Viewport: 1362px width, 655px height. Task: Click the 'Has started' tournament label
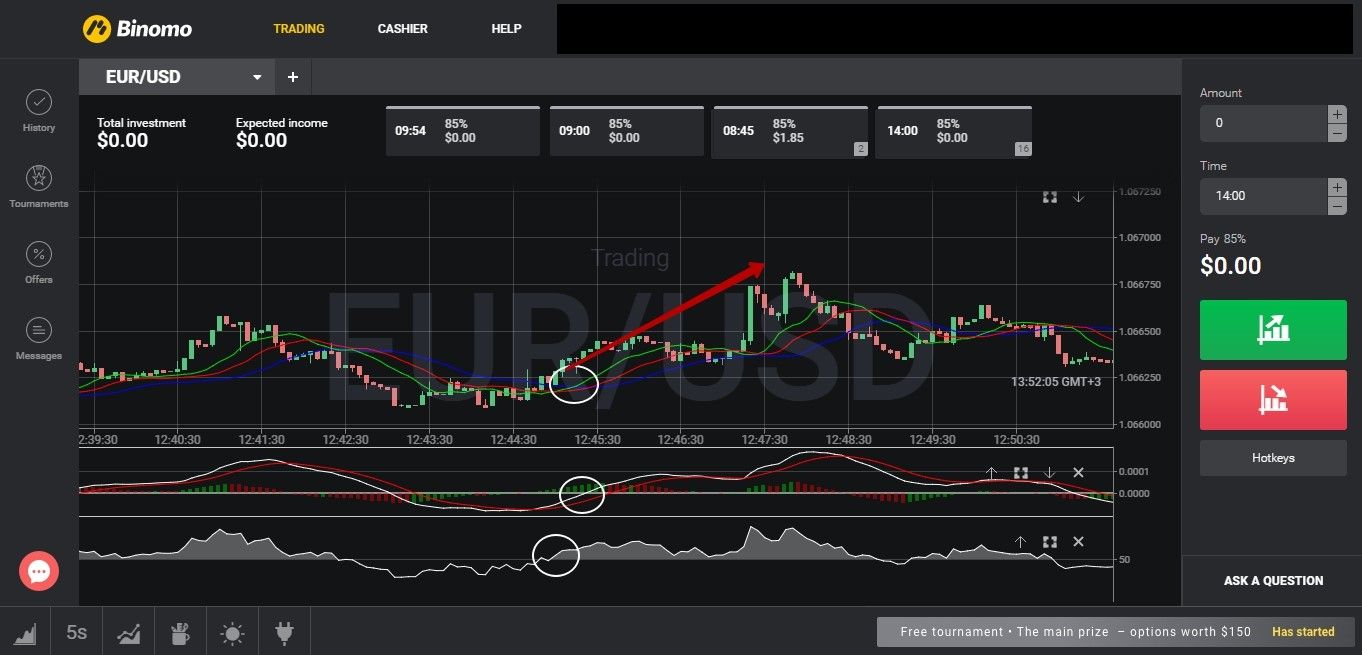pyautogui.click(x=1303, y=632)
